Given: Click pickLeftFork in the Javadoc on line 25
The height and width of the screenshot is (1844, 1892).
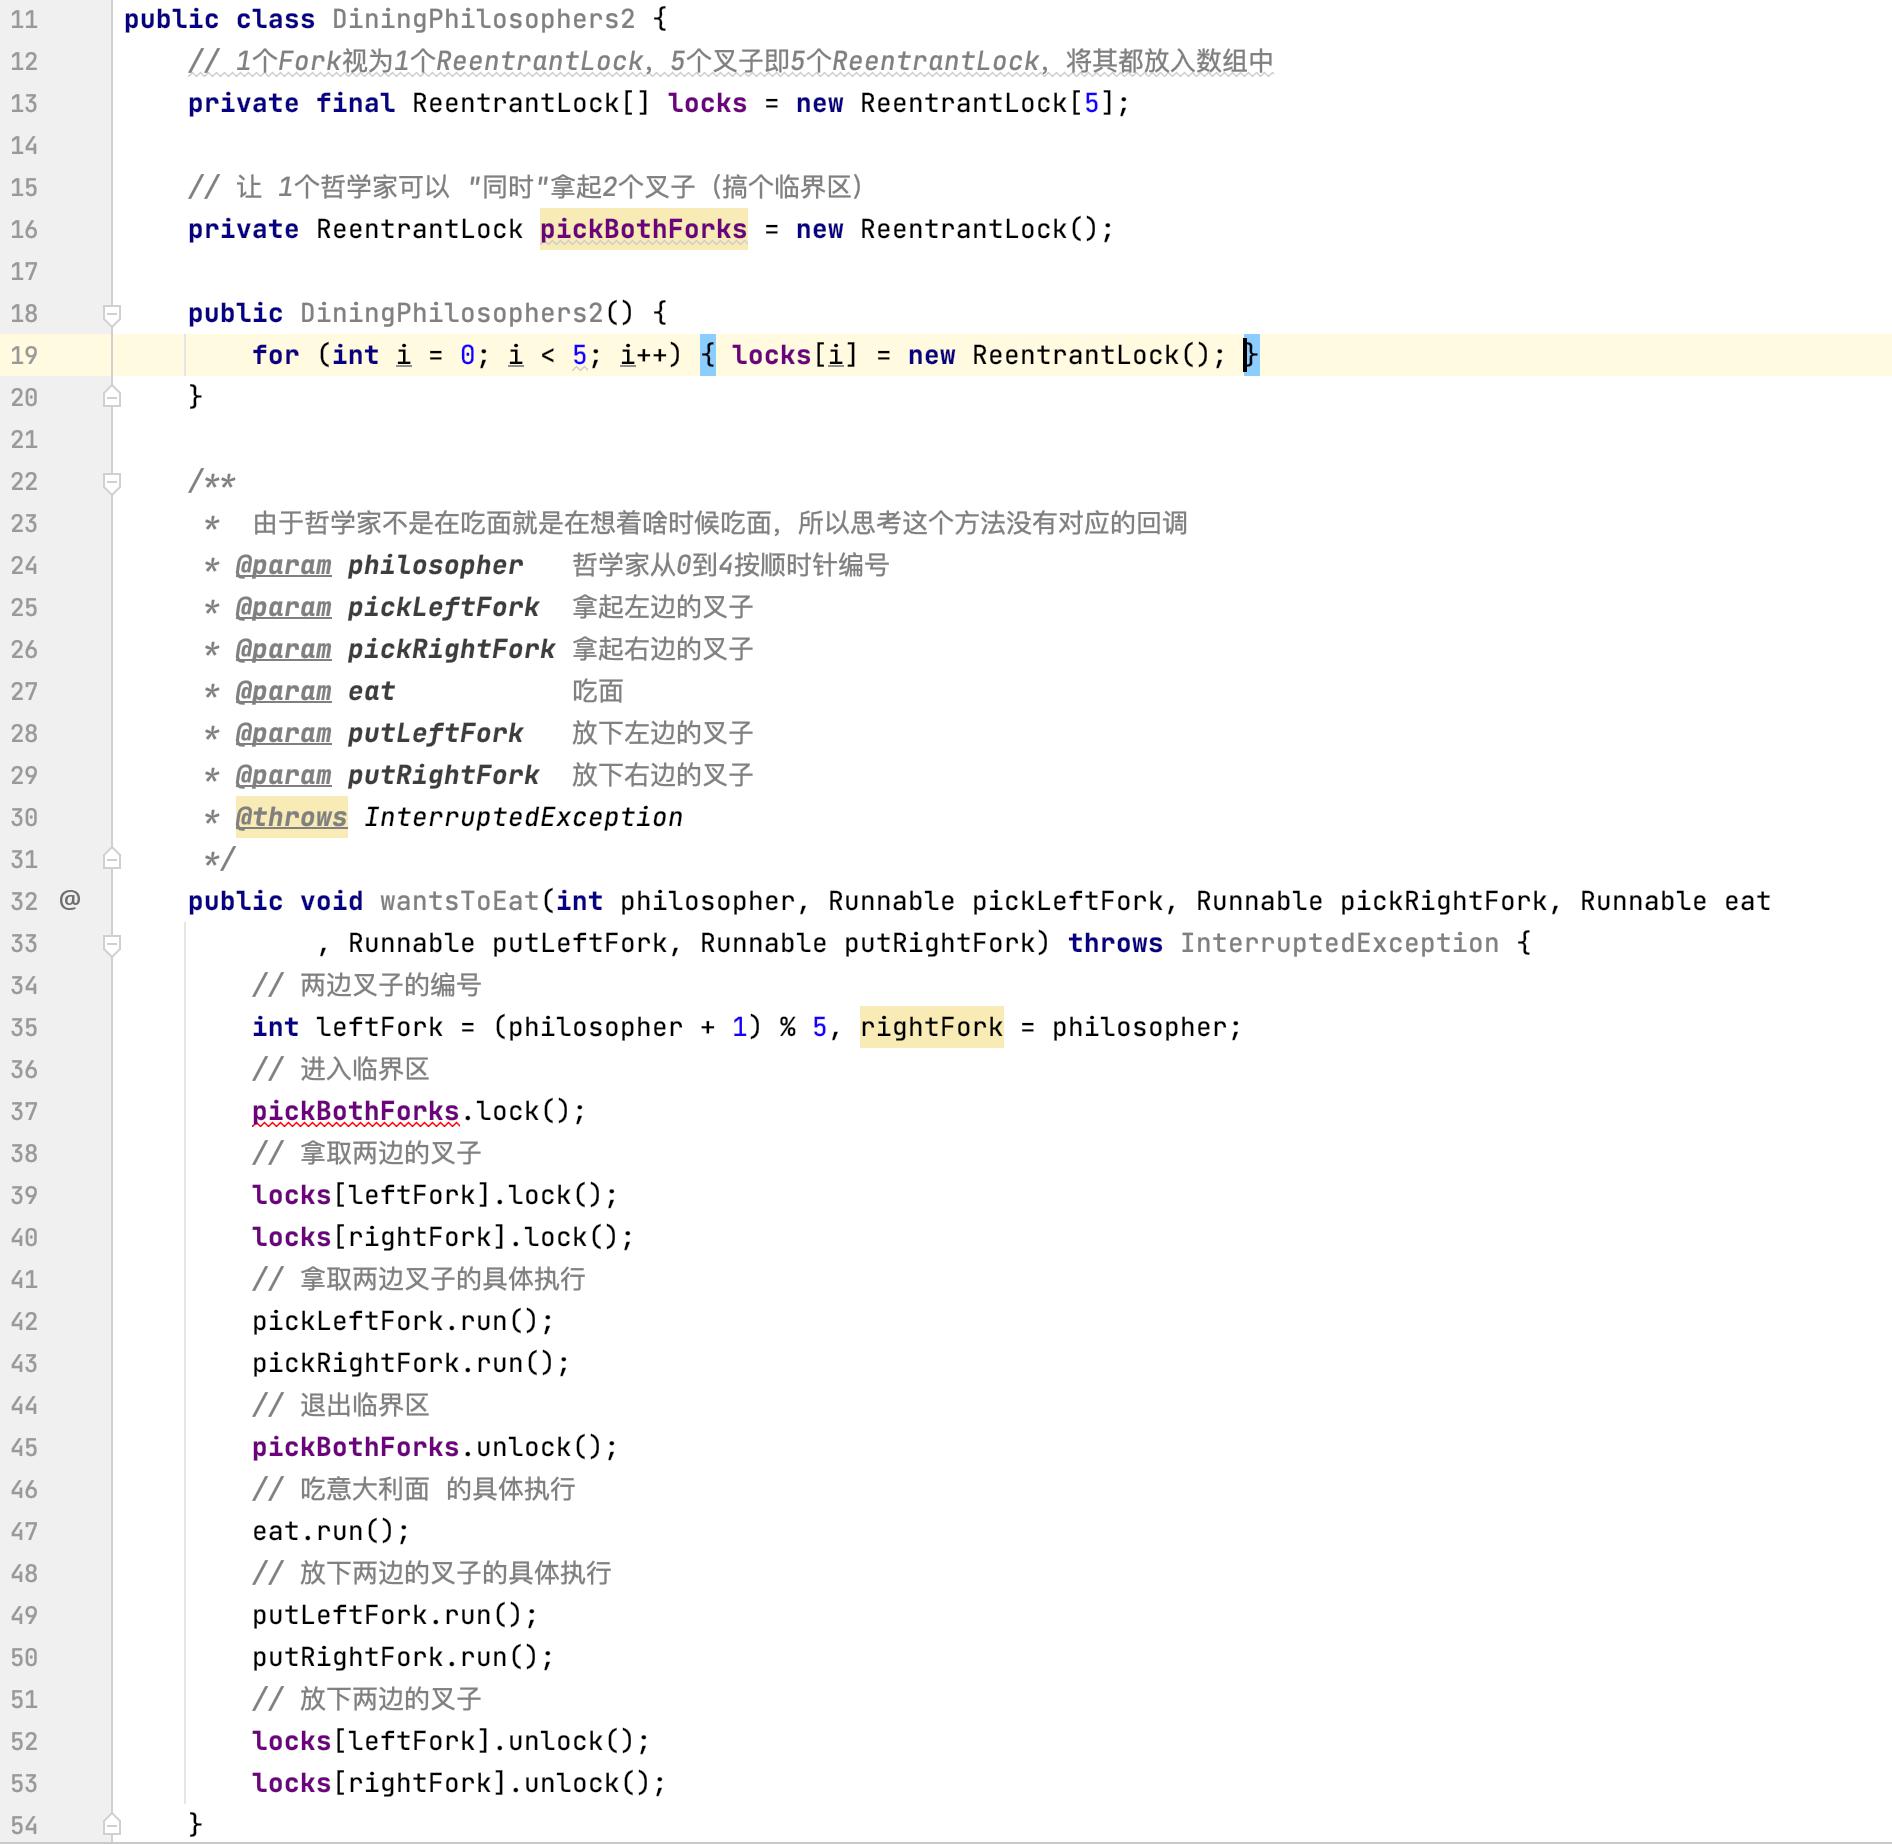Looking at the screenshot, I should point(443,607).
